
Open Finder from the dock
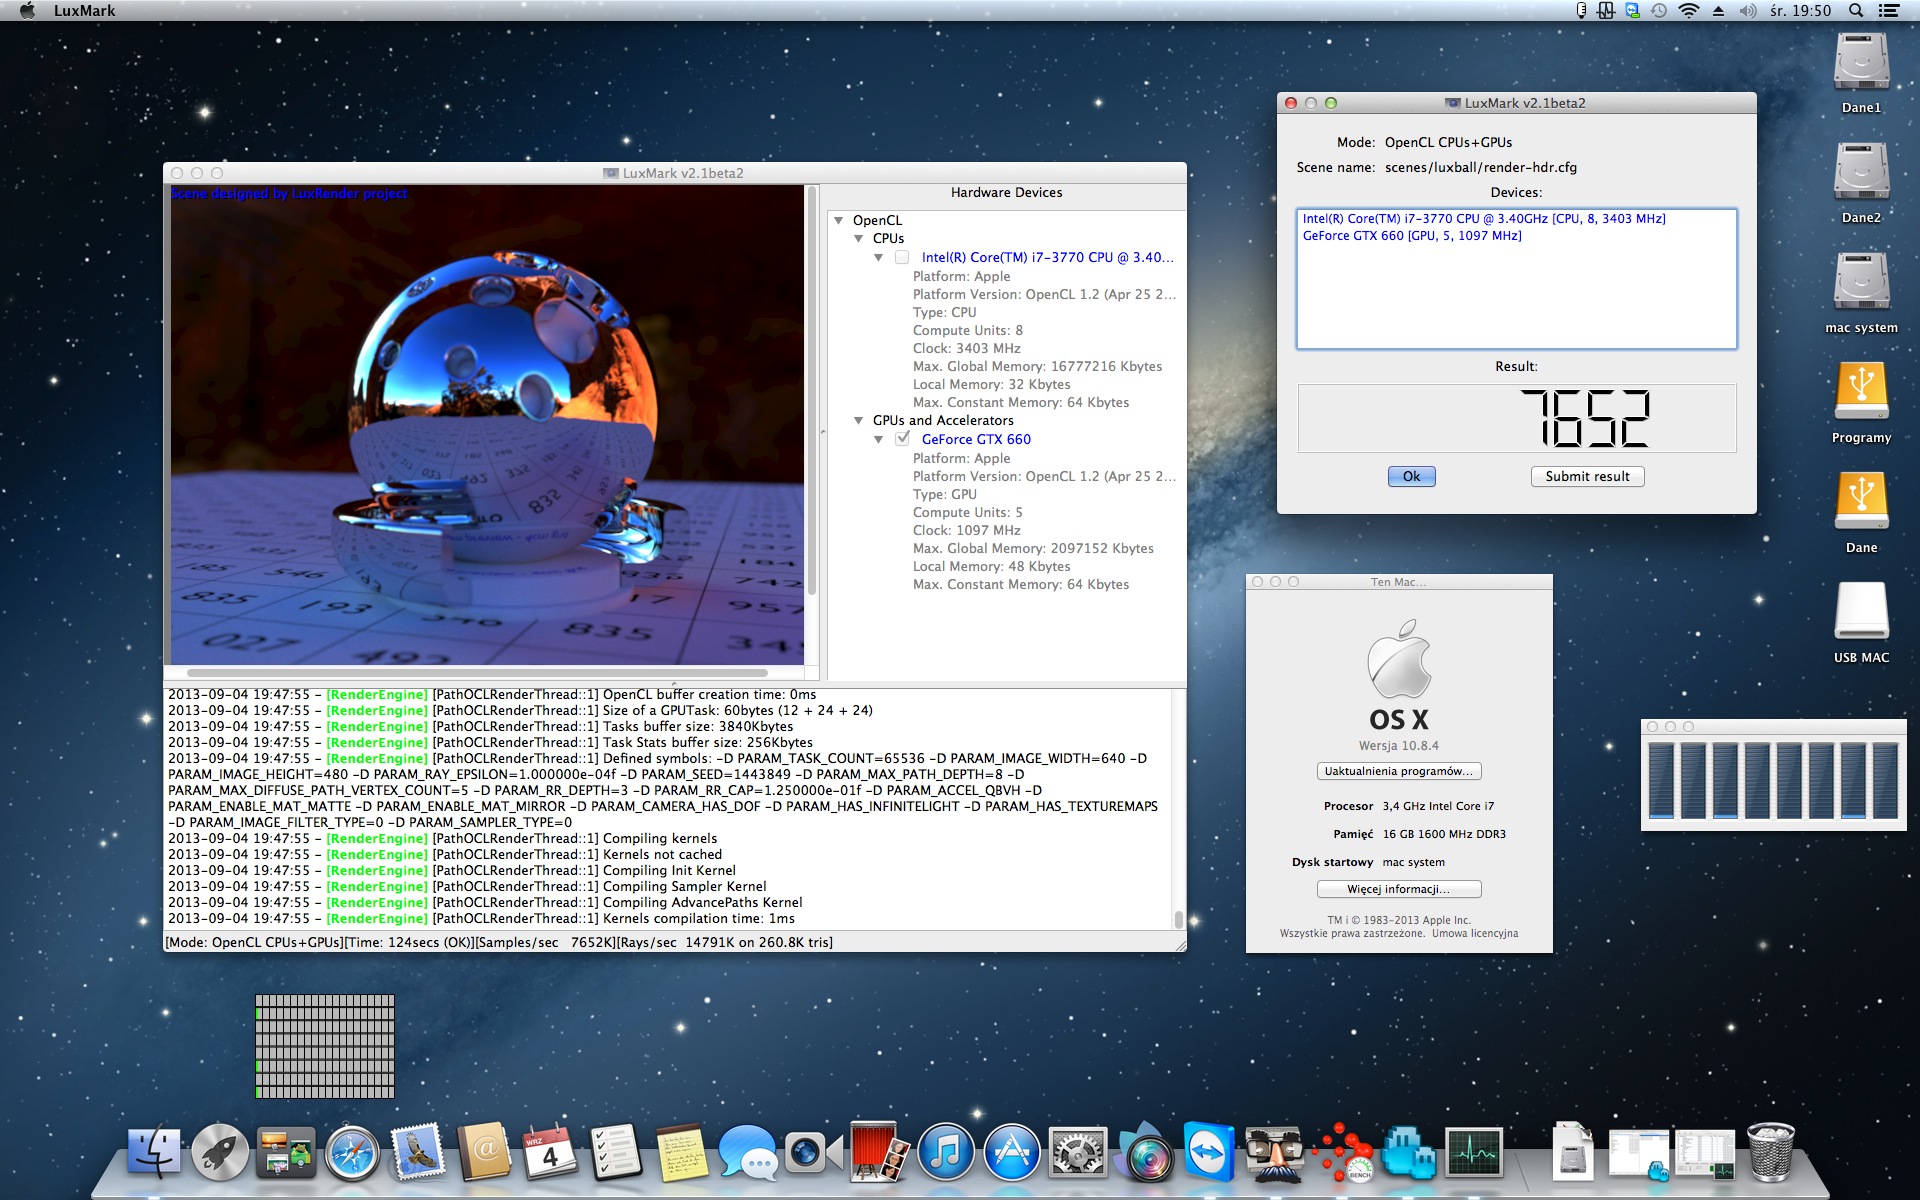pyautogui.click(x=154, y=1151)
